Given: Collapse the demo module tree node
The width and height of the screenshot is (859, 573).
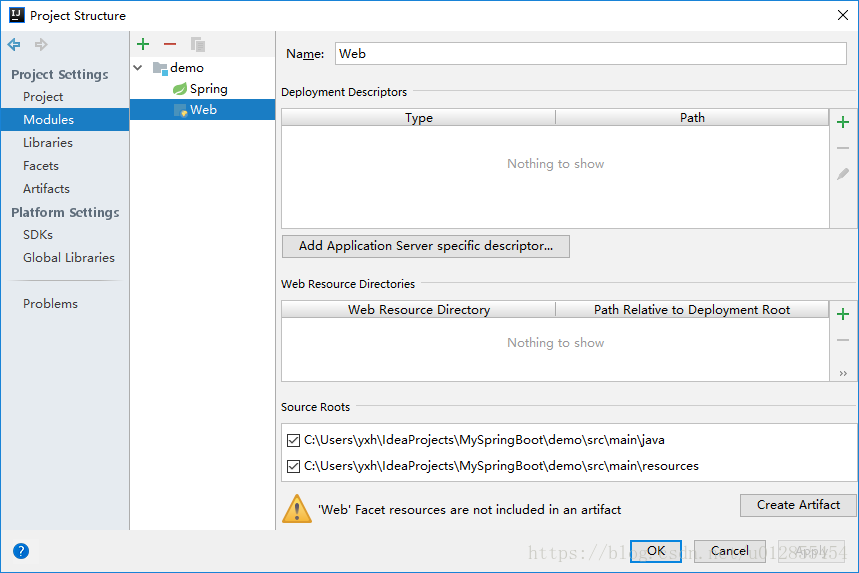Looking at the screenshot, I should pyautogui.click(x=138, y=68).
